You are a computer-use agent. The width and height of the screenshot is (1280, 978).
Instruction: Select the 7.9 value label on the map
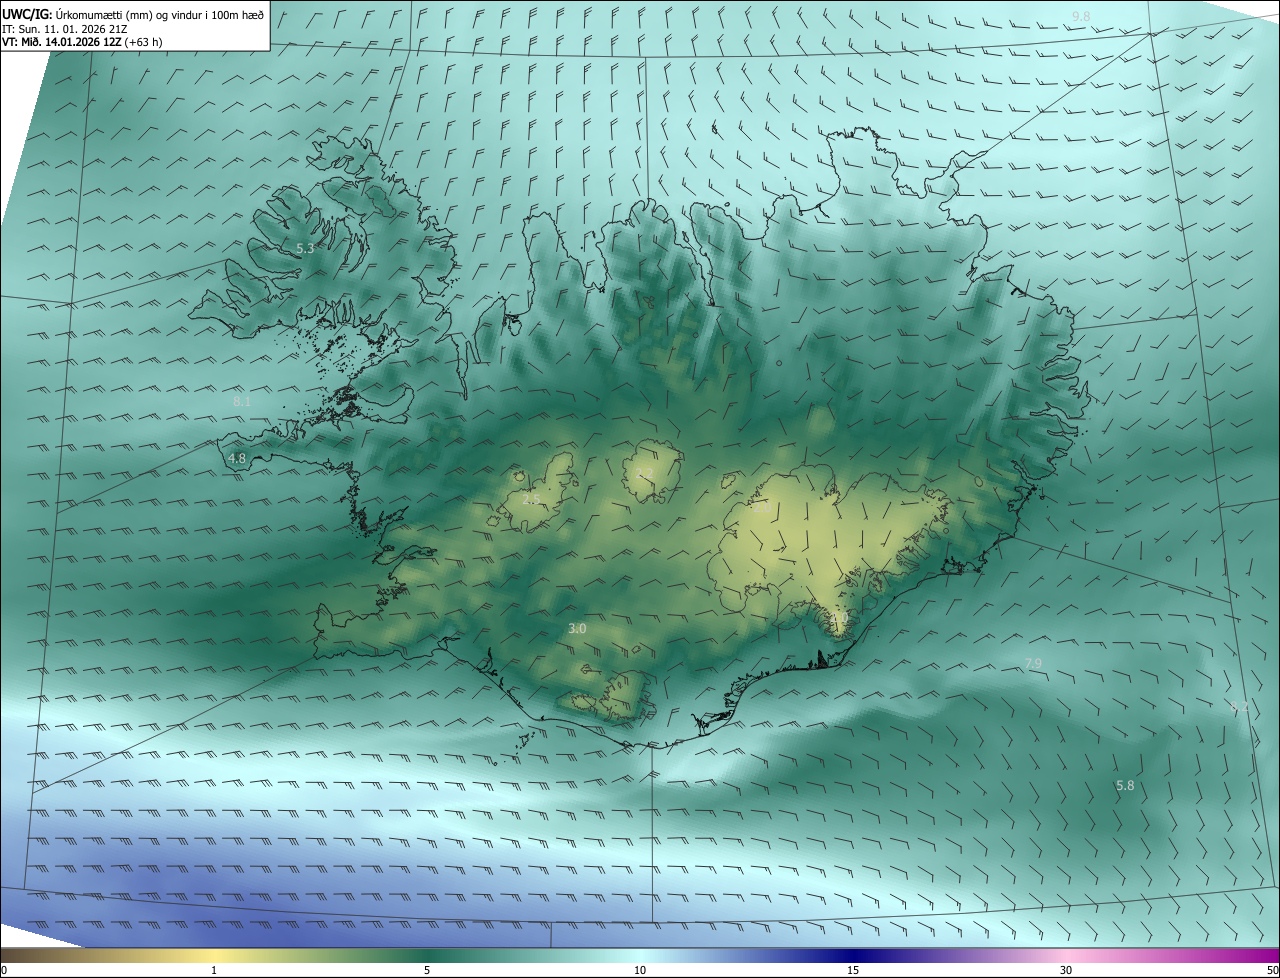[x=1033, y=664]
